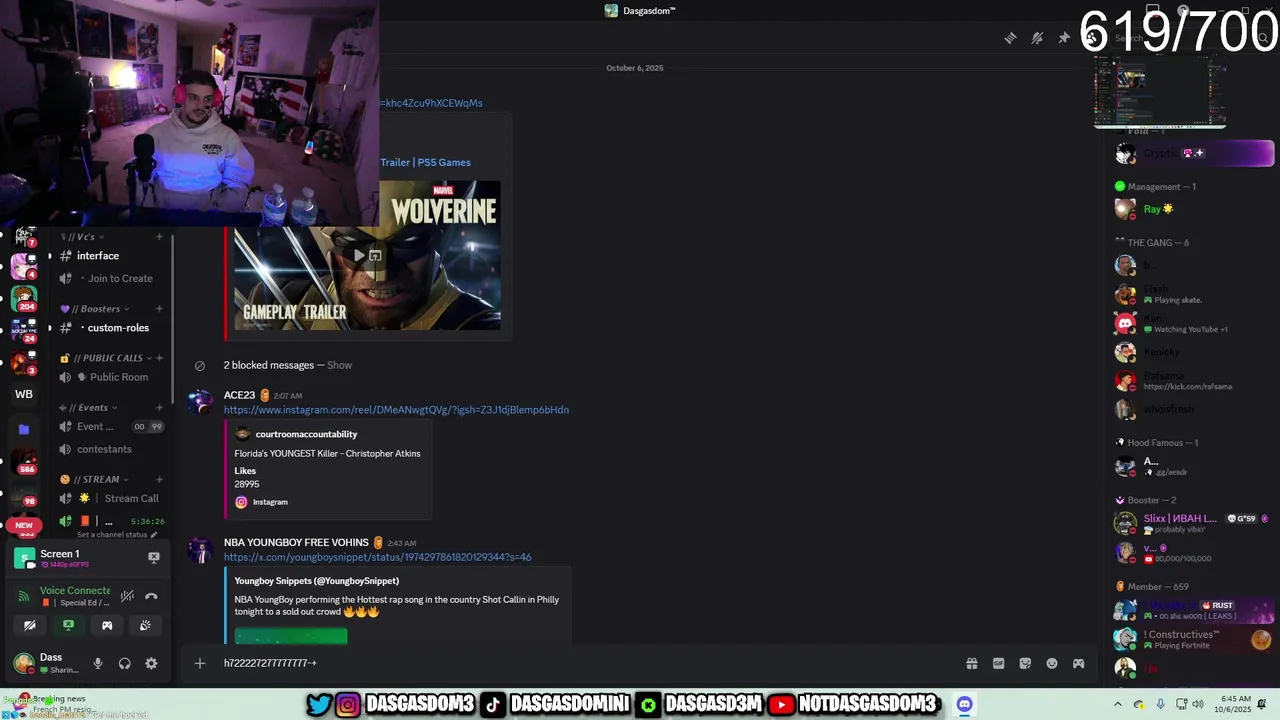Screen dimensions: 1280x720
Task: Add channel to // Boosters category plus
Action: click(x=160, y=309)
